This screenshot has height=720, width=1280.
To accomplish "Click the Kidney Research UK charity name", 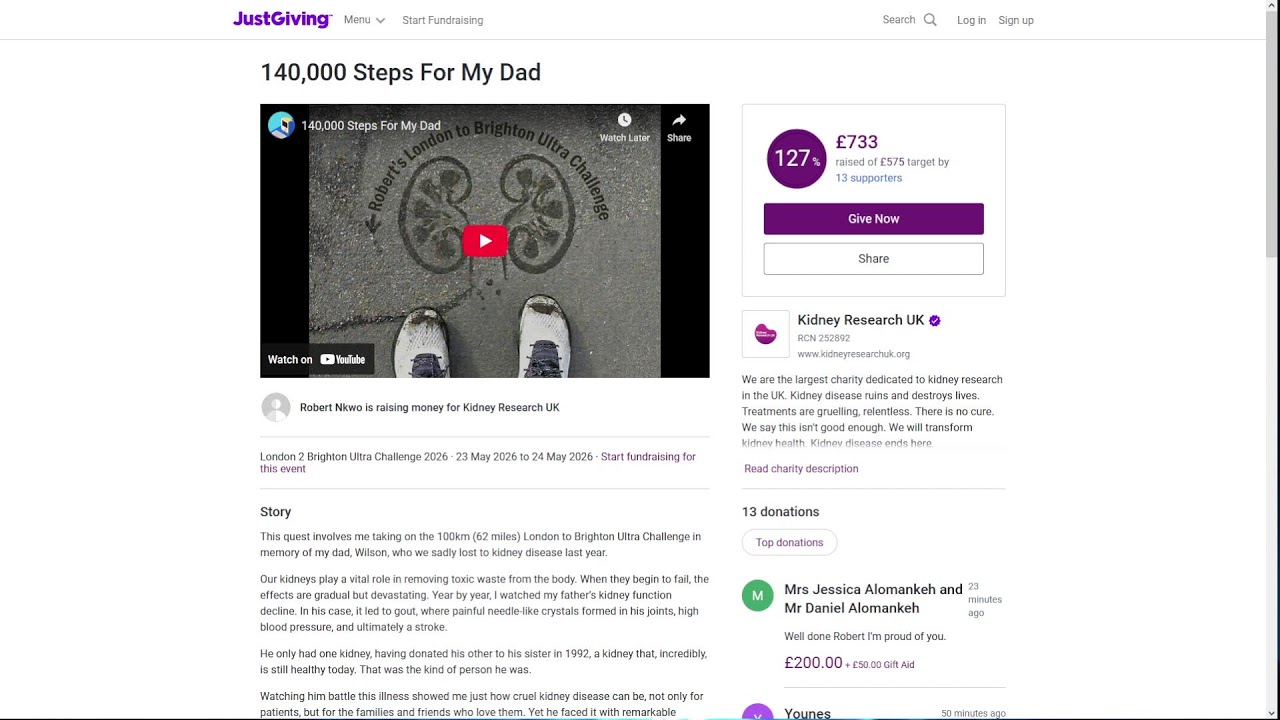I will [861, 320].
